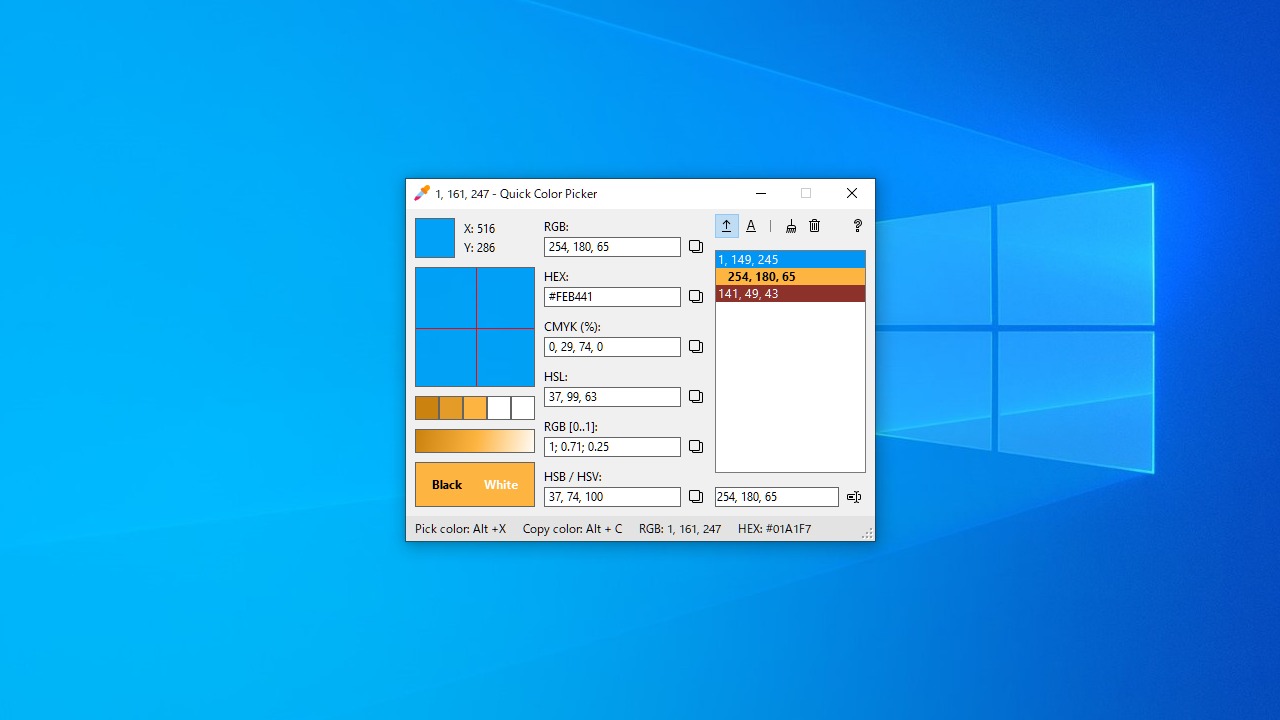Screen dimensions: 1280x720
Task: Open help via the question mark icon
Action: click(x=857, y=226)
